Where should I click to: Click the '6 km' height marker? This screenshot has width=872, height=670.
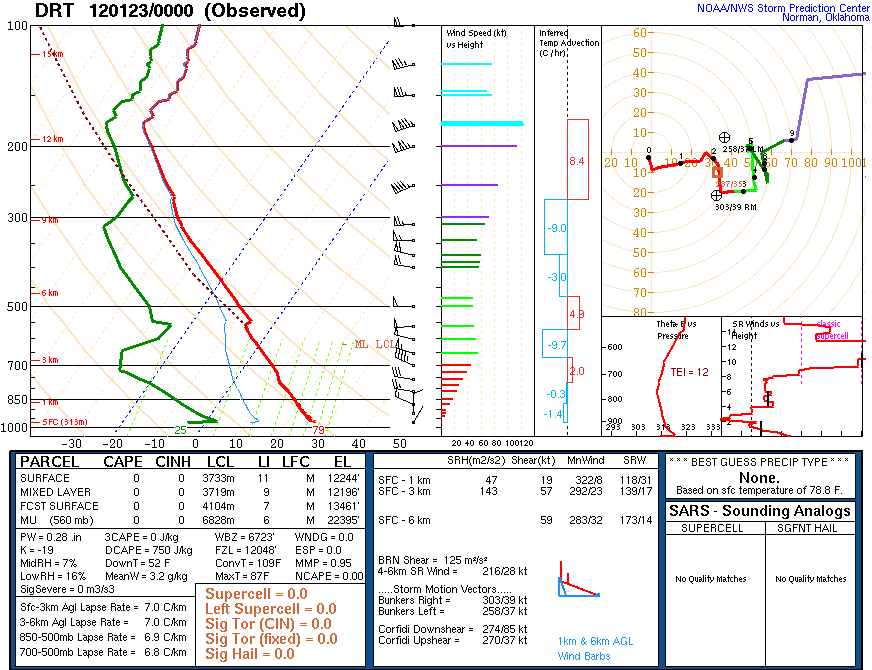(x=49, y=293)
